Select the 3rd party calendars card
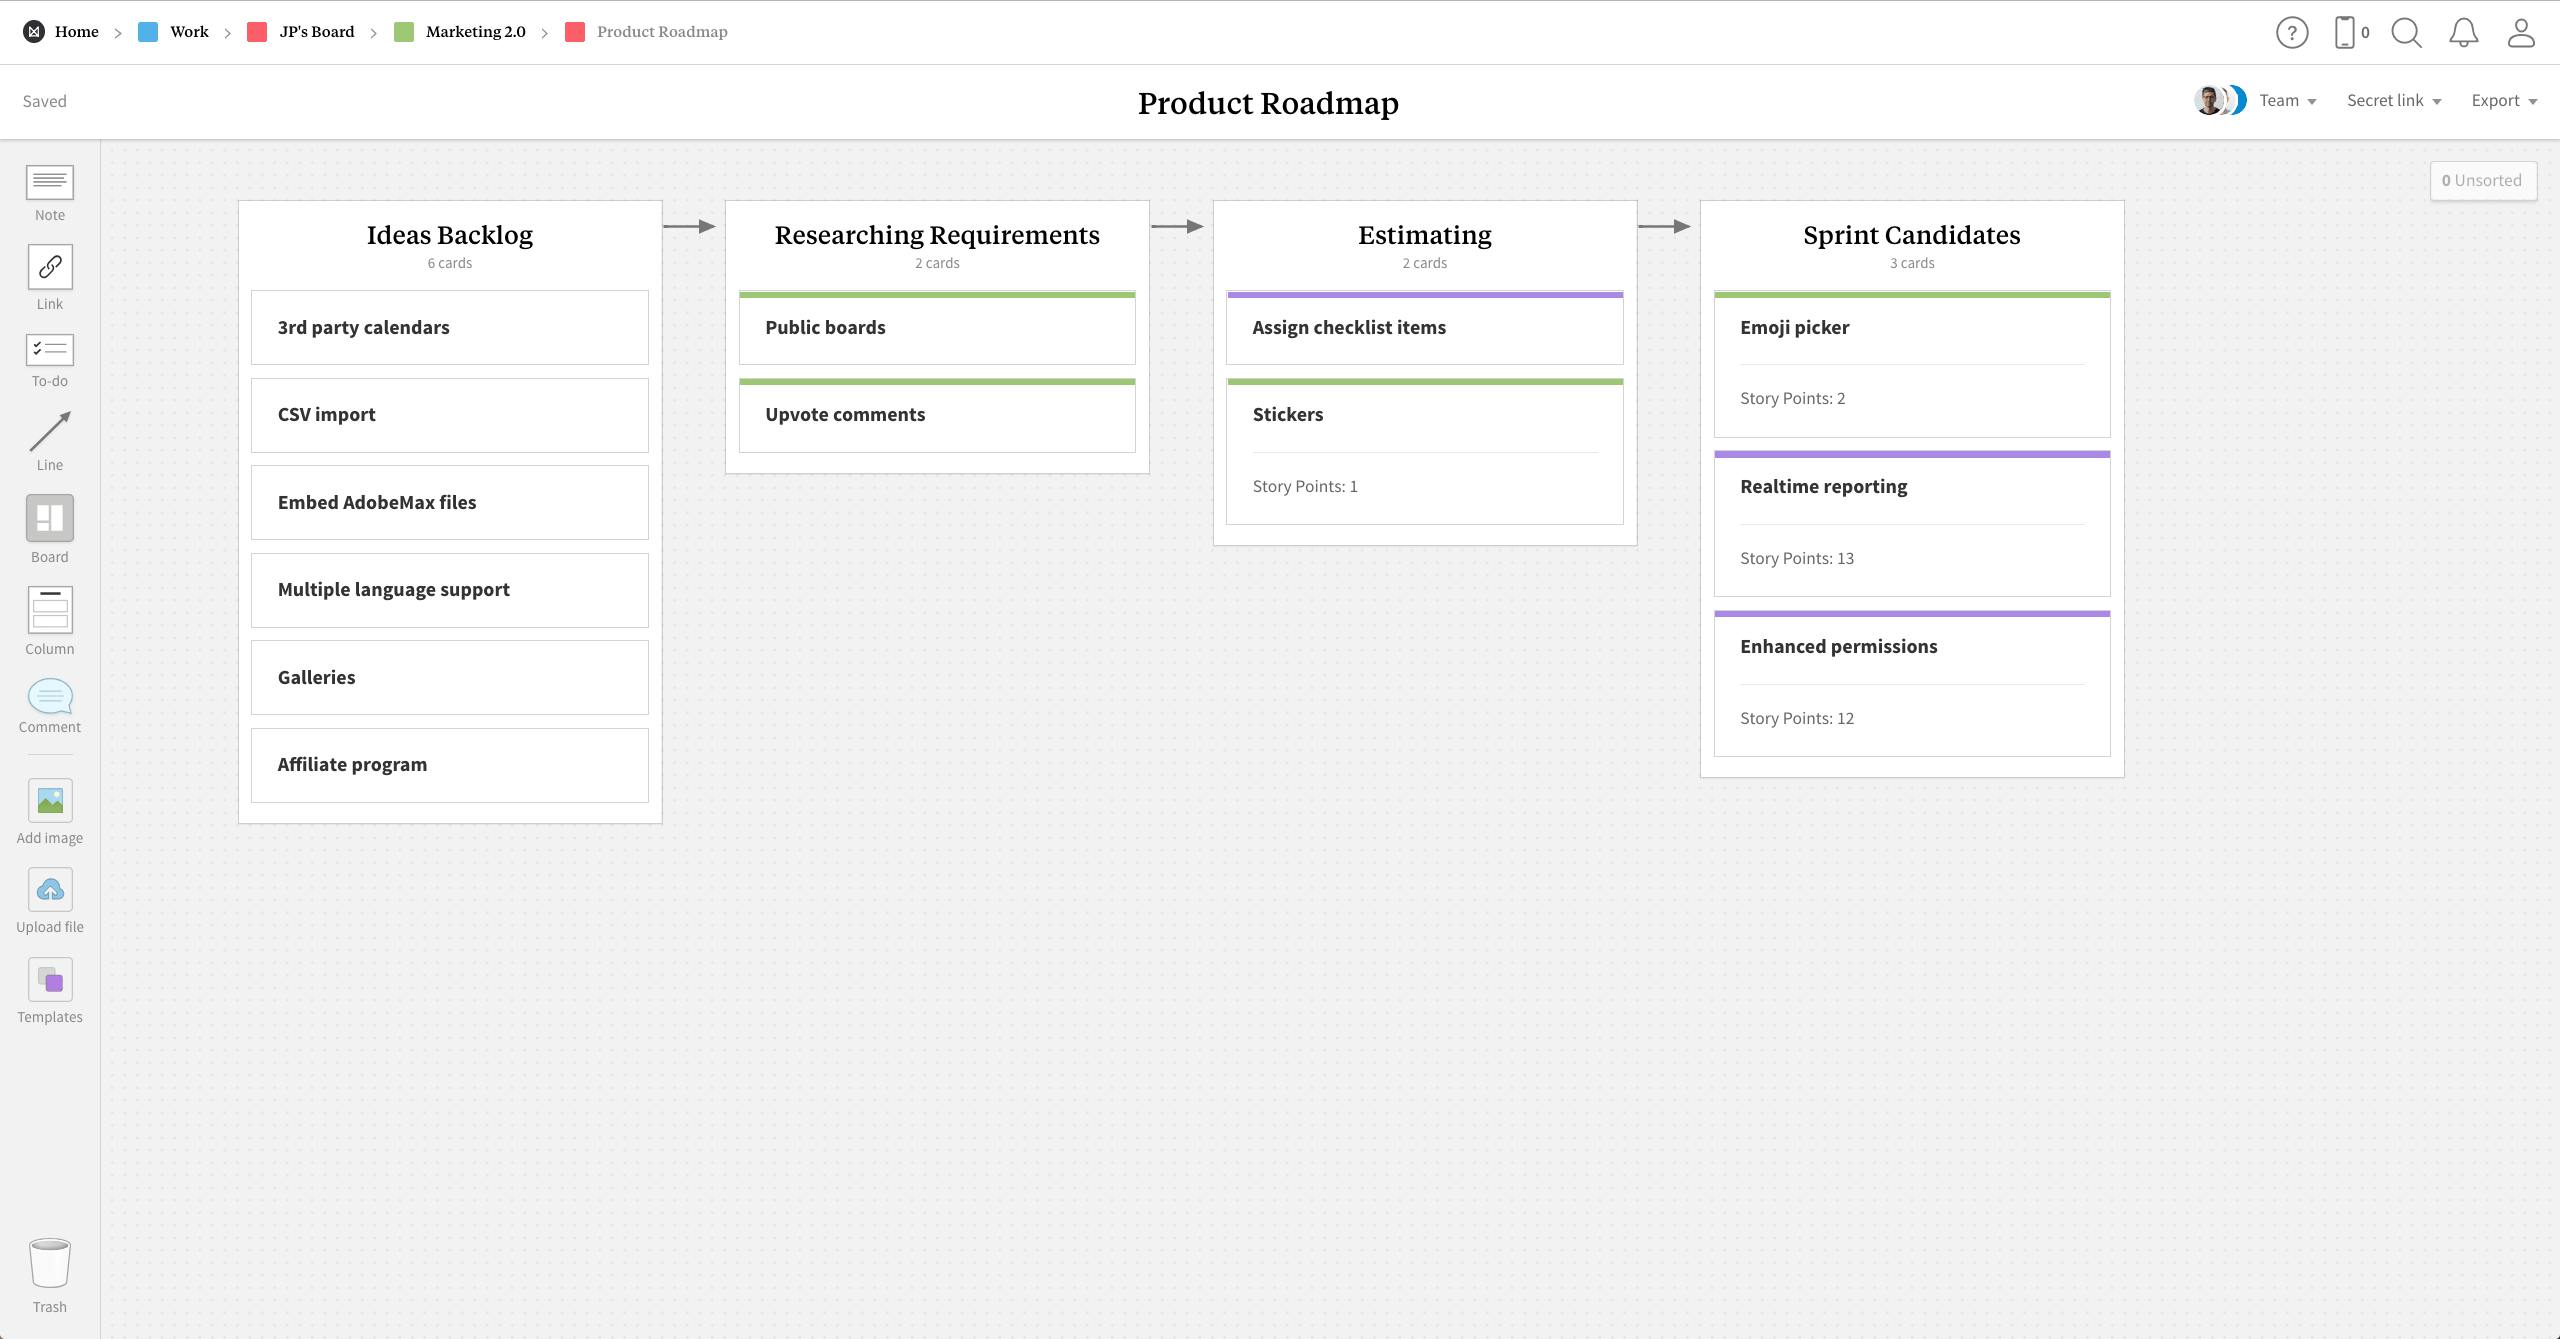Image resolution: width=2560 pixels, height=1339 pixels. (450, 328)
